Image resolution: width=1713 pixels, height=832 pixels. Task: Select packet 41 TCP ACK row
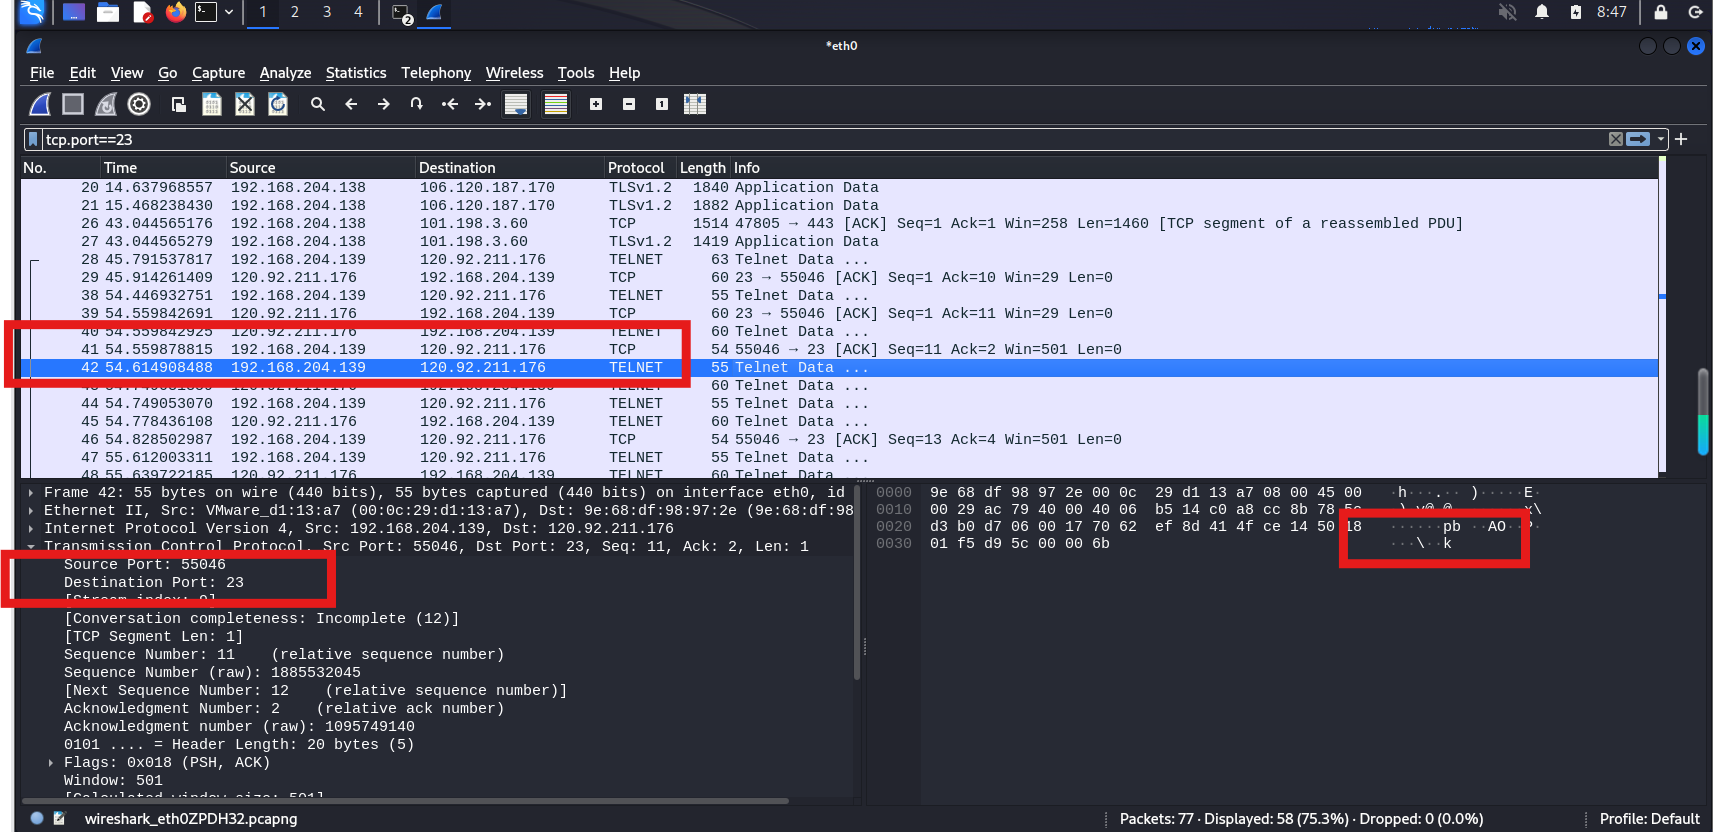point(839,349)
